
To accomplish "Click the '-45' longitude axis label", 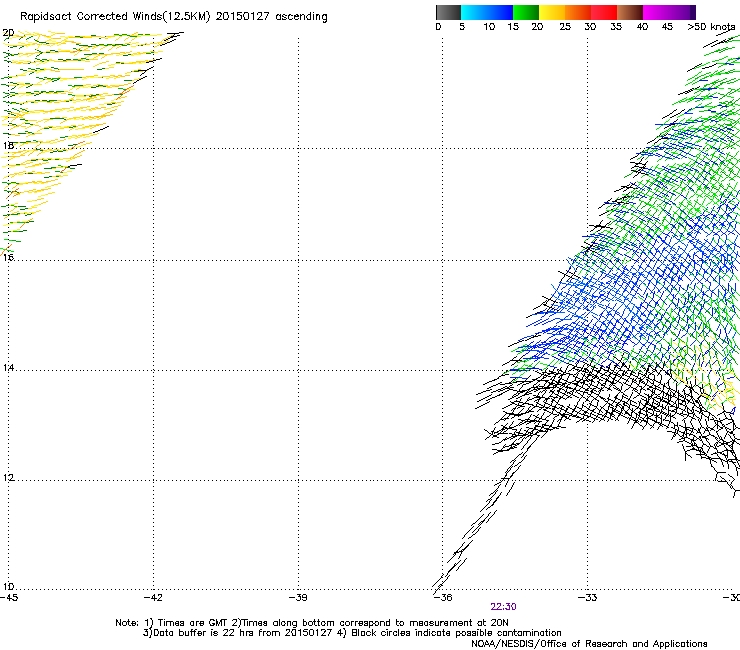I will click(x=9, y=597).
